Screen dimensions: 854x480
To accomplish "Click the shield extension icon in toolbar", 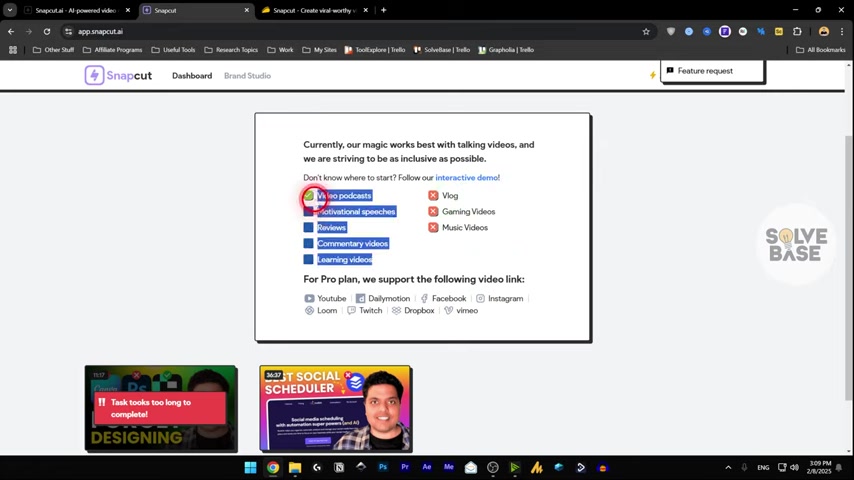I will (x=671, y=32).
